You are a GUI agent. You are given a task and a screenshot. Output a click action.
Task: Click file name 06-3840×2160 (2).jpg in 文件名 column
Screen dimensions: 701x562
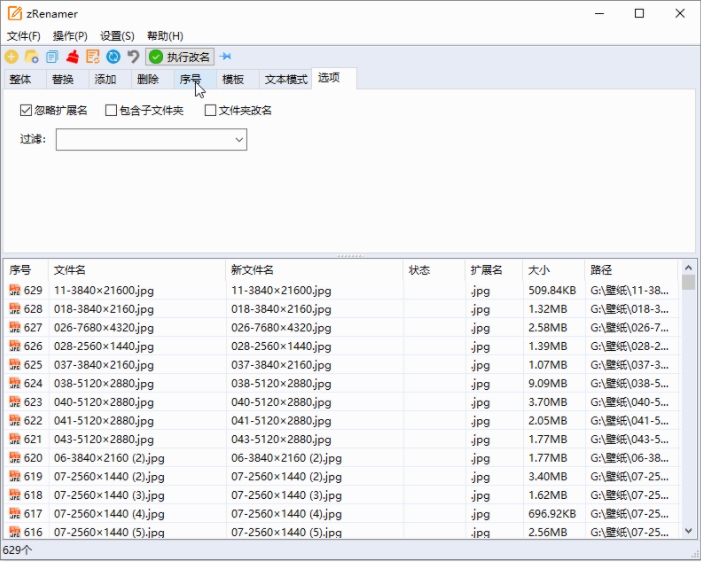pos(109,458)
